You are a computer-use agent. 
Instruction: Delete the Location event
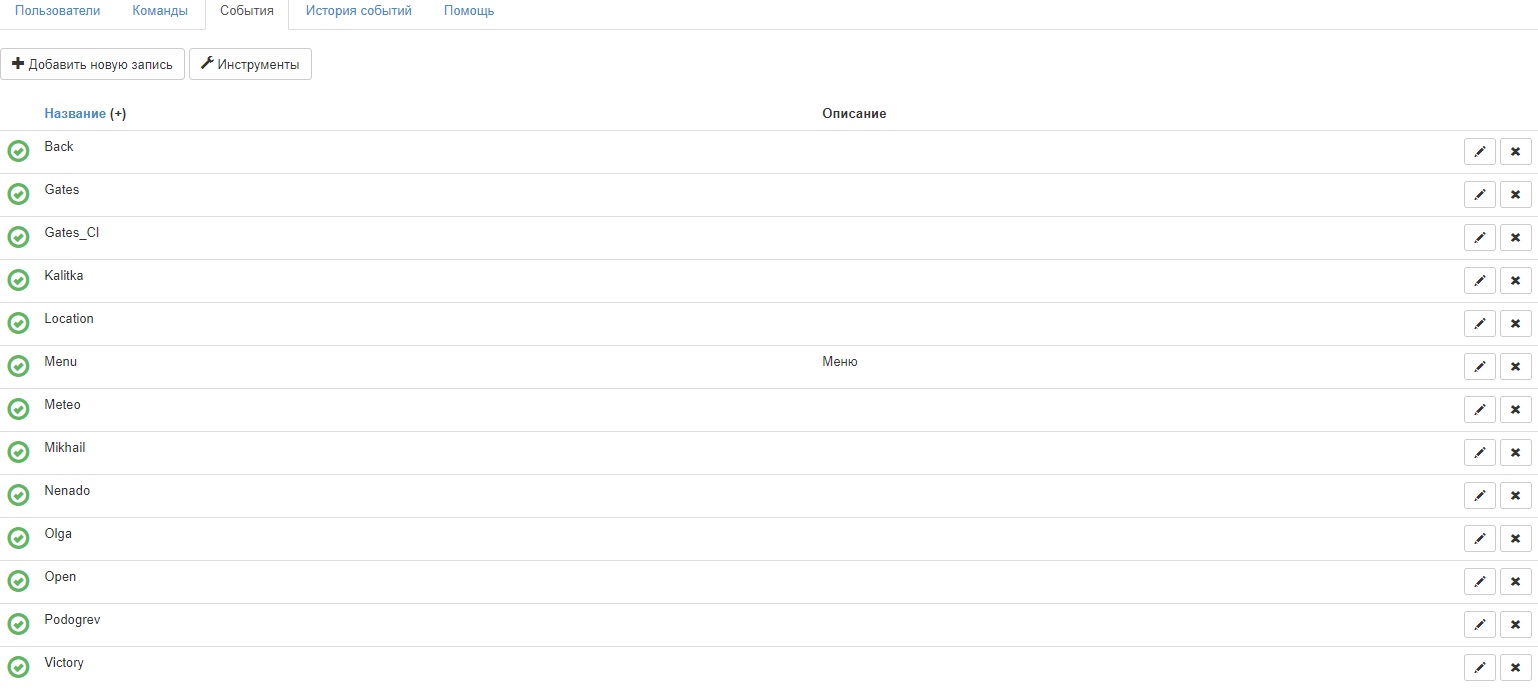[1515, 324]
